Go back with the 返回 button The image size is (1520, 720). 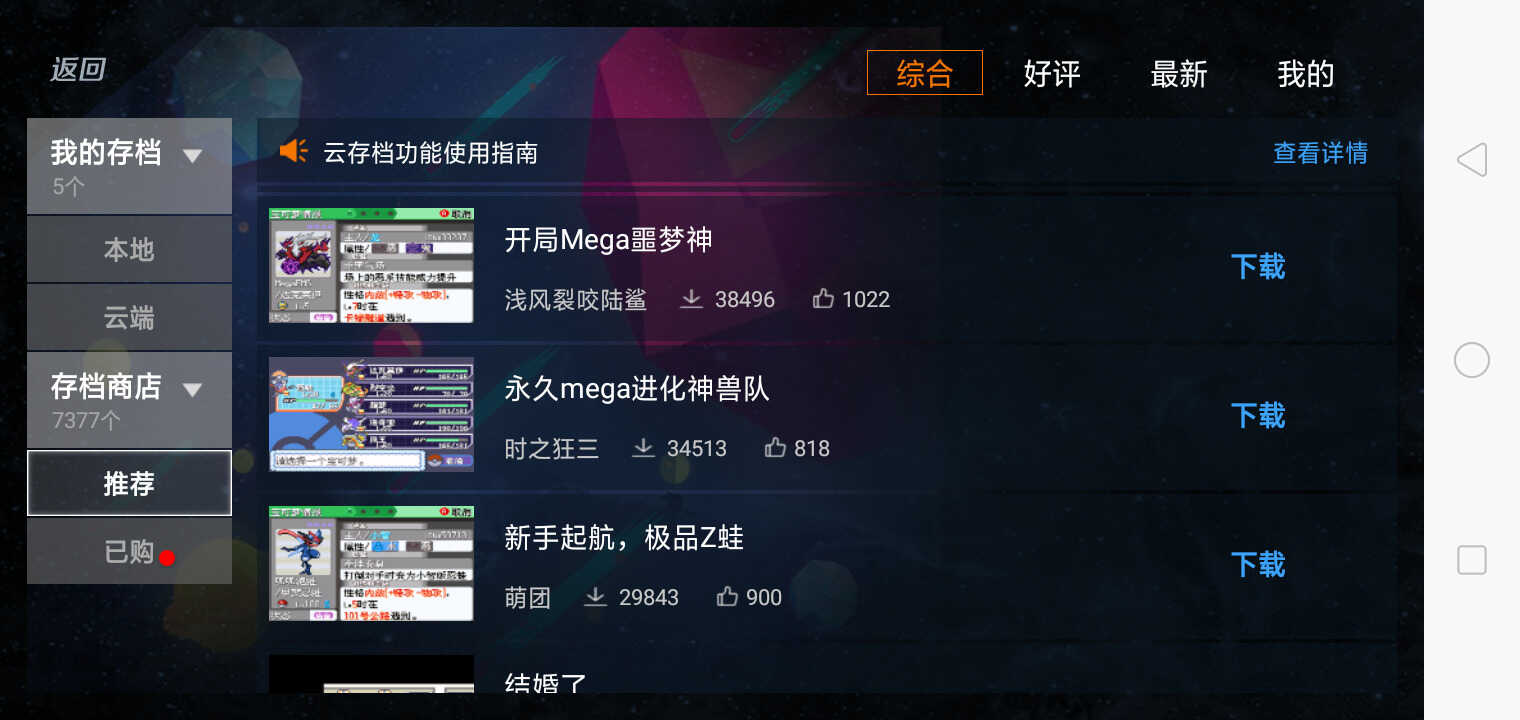pyautogui.click(x=78, y=69)
